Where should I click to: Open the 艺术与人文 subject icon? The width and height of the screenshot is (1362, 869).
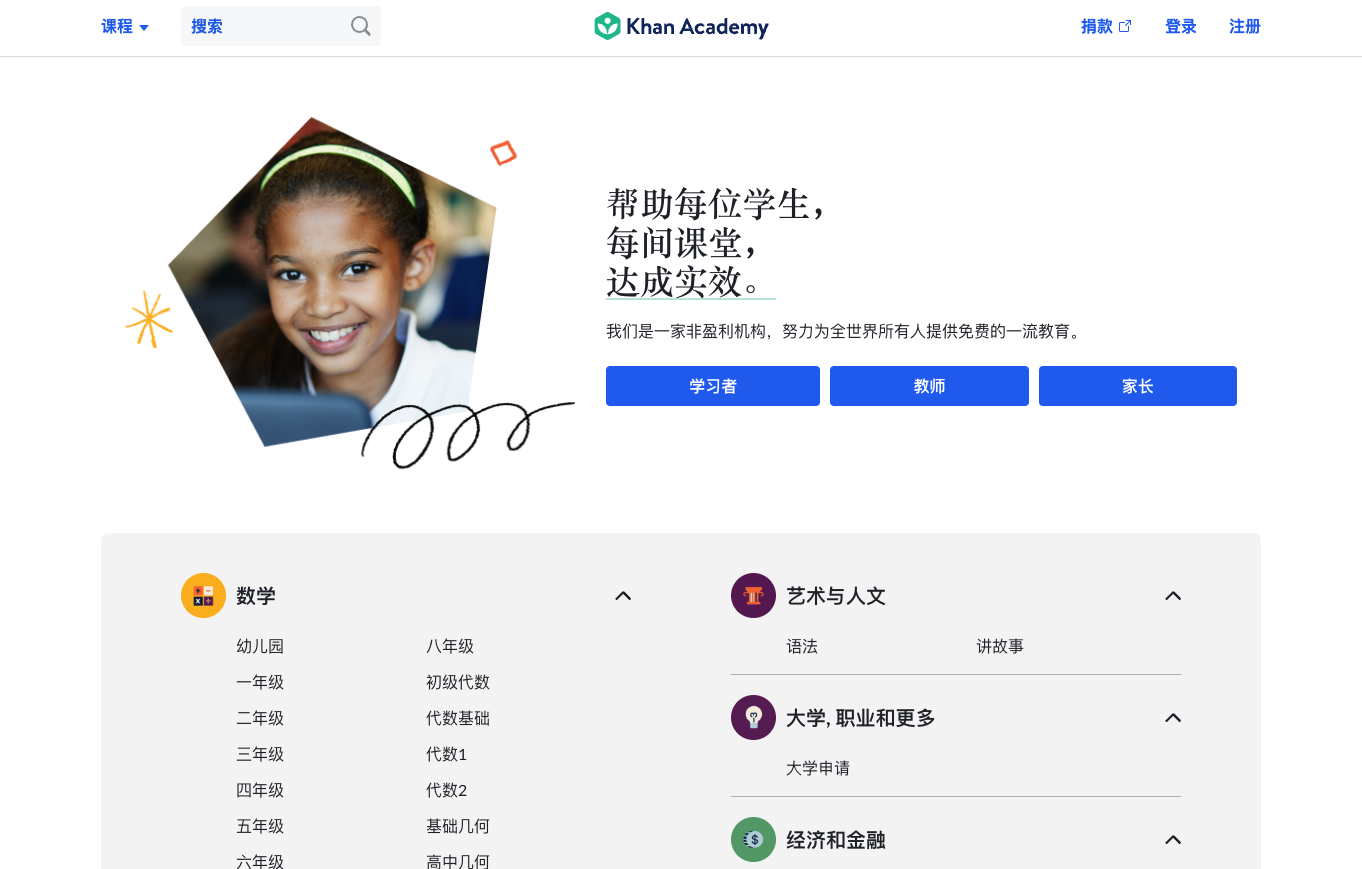pos(753,596)
